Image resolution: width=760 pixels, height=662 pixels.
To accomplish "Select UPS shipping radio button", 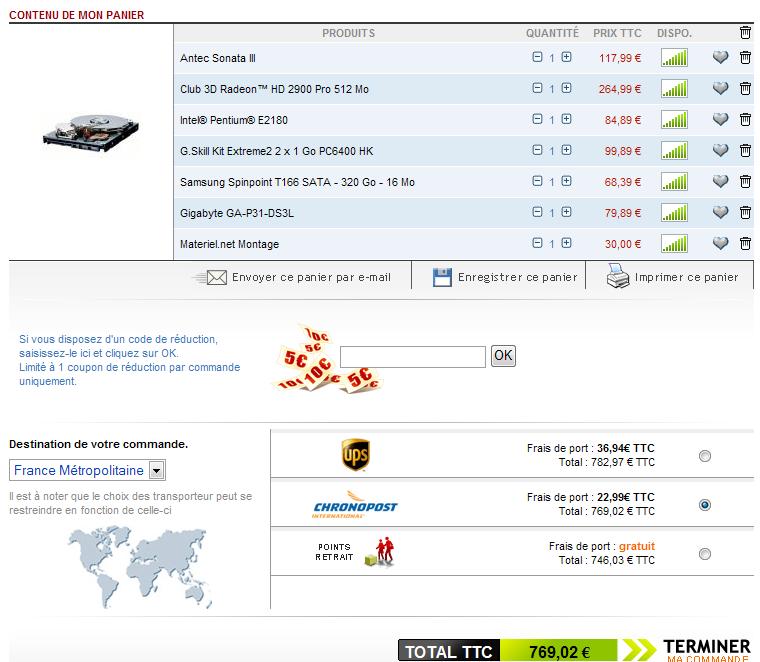I will tap(705, 456).
